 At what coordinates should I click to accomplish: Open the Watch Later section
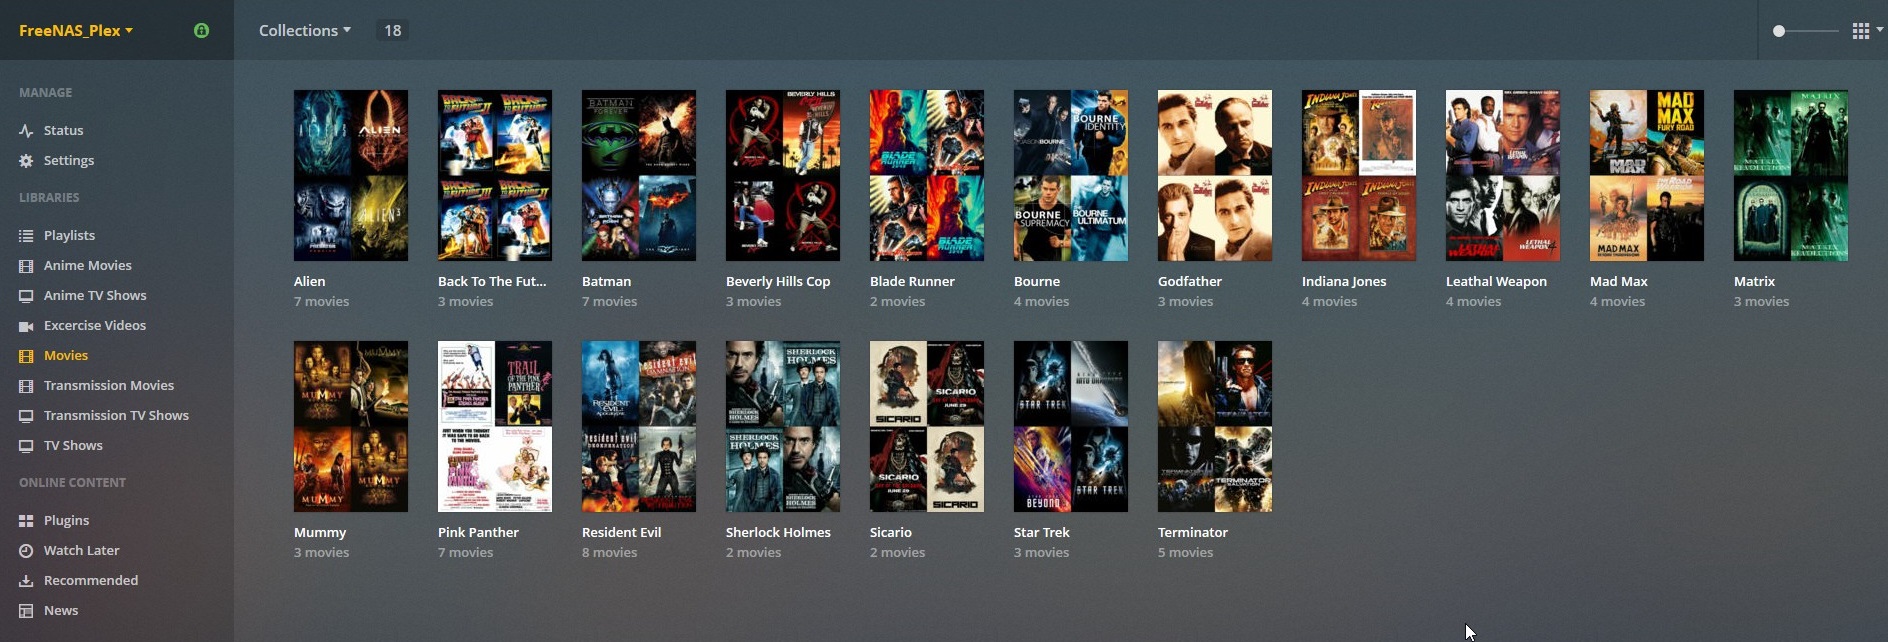[x=82, y=550]
